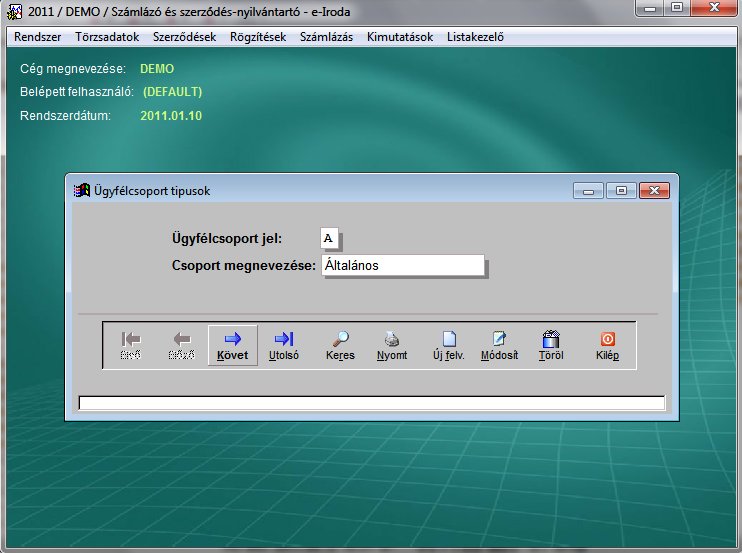Image resolution: width=742 pixels, height=553 pixels.
Task: Jump to last record with Utolsó
Action: pyautogui.click(x=284, y=345)
